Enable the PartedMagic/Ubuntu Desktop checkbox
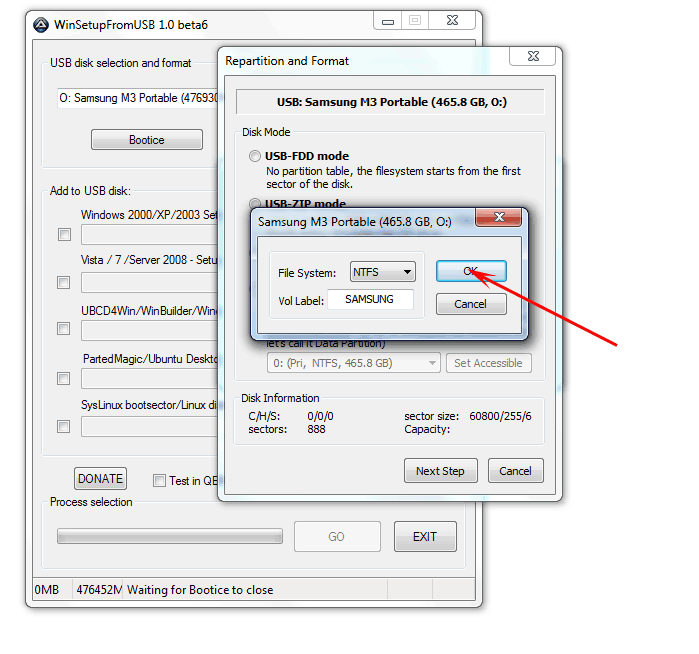 tap(64, 378)
